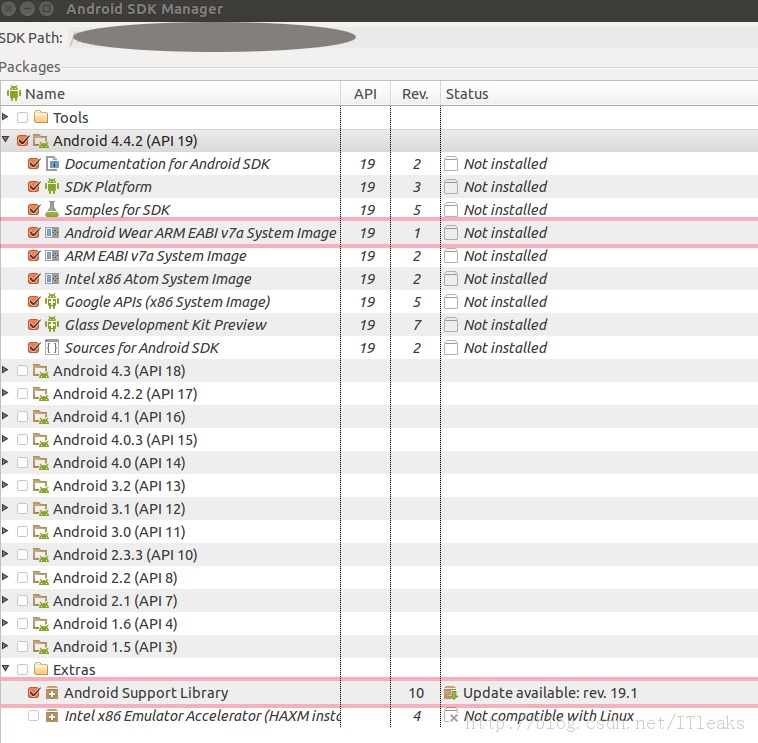Image resolution: width=758 pixels, height=743 pixels.
Task: Click the Intel x86 Atom System Image icon
Action: pos(52,278)
